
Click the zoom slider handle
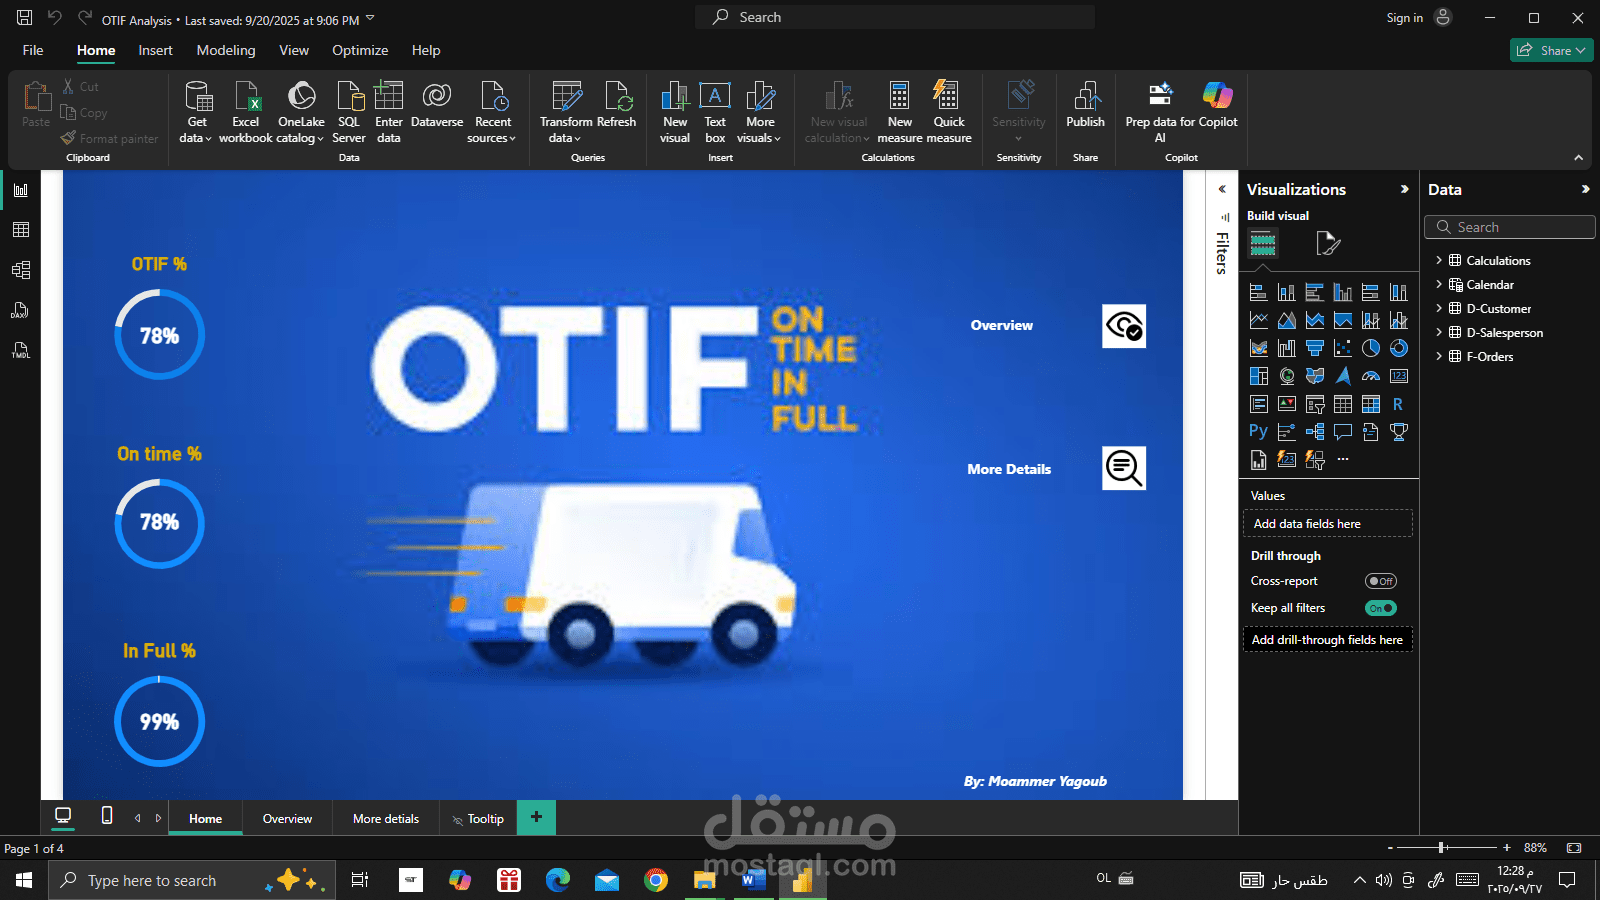click(1442, 847)
